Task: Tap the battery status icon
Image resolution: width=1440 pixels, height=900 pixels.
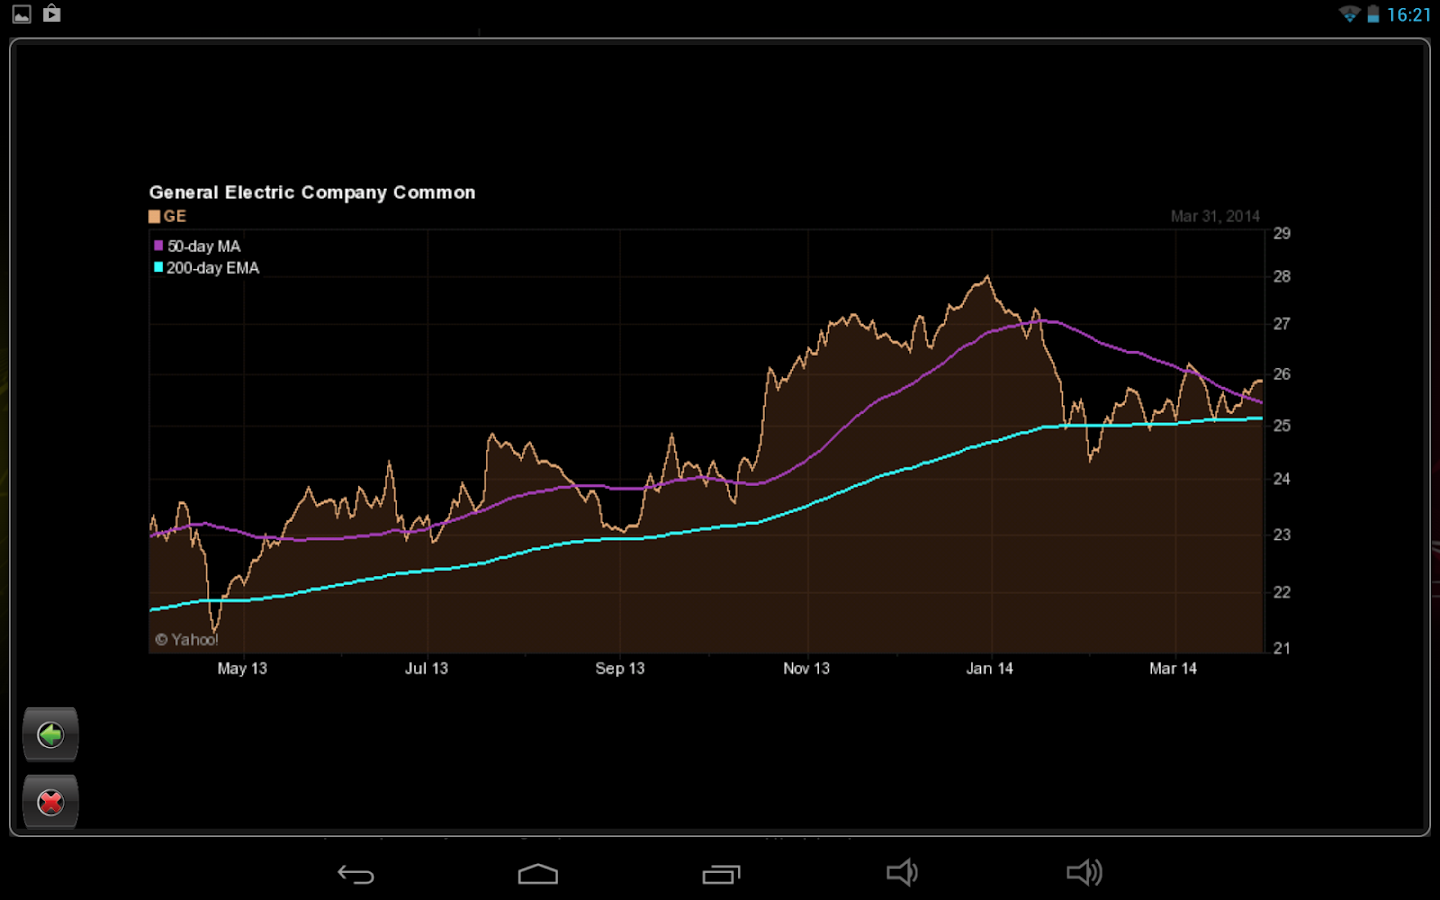Action: click(x=1373, y=14)
